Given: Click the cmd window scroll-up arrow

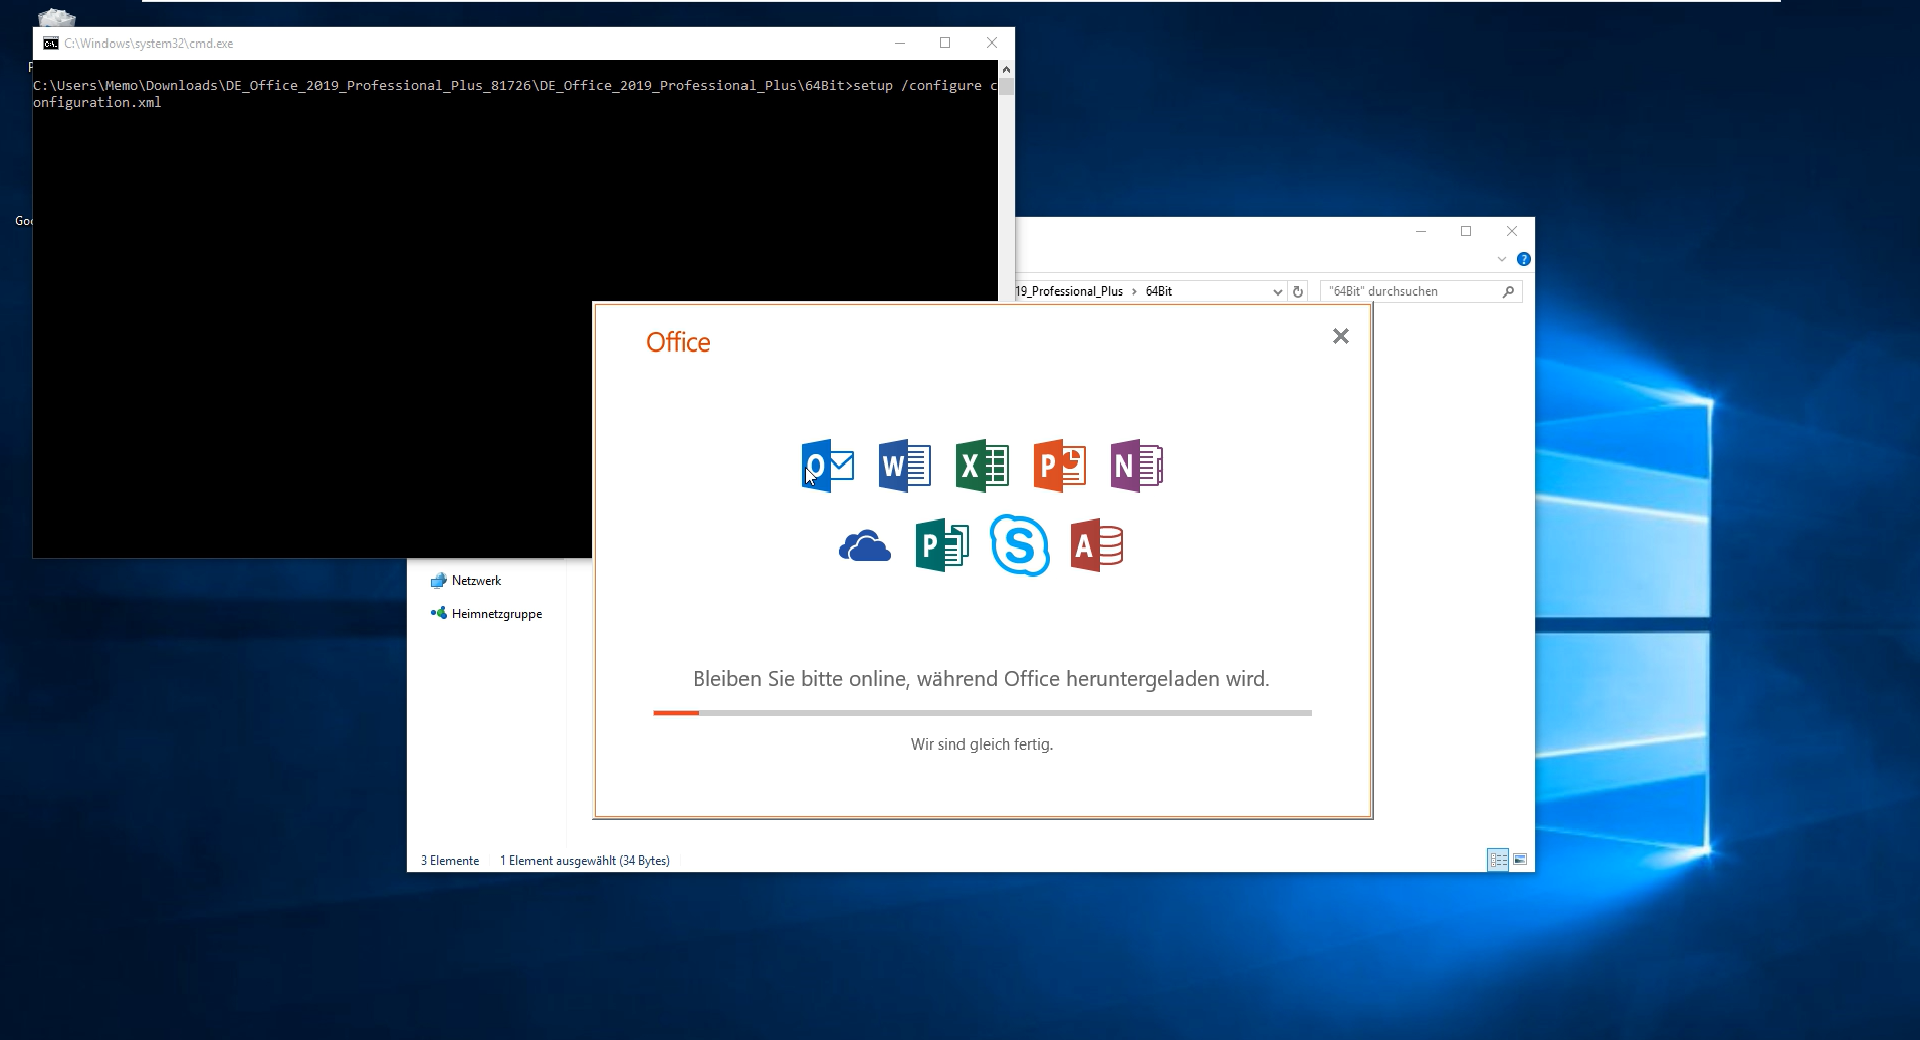Looking at the screenshot, I should [x=1006, y=69].
